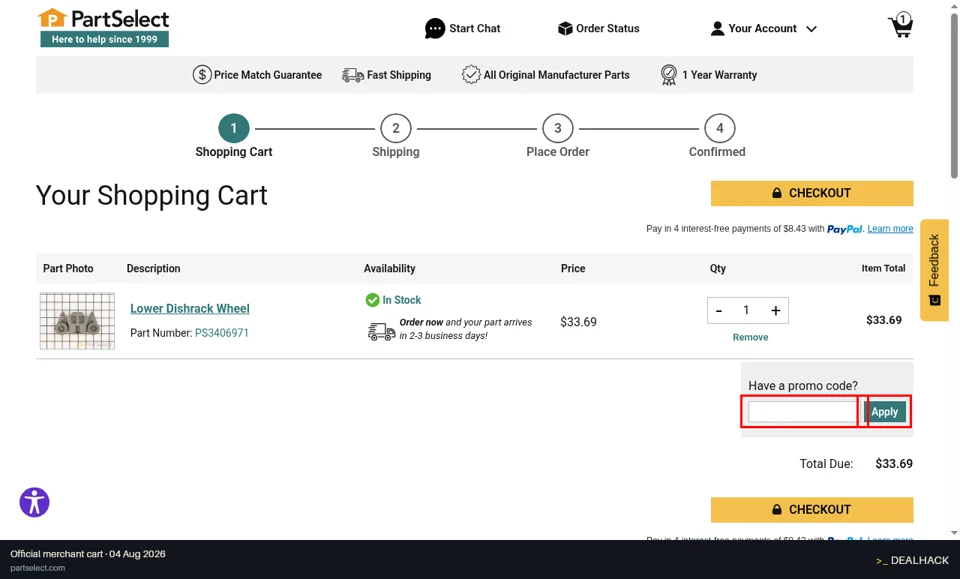Screen dimensions: 960x579
Task: Click the Fast Shipping truck icon
Action: pyautogui.click(x=353, y=75)
